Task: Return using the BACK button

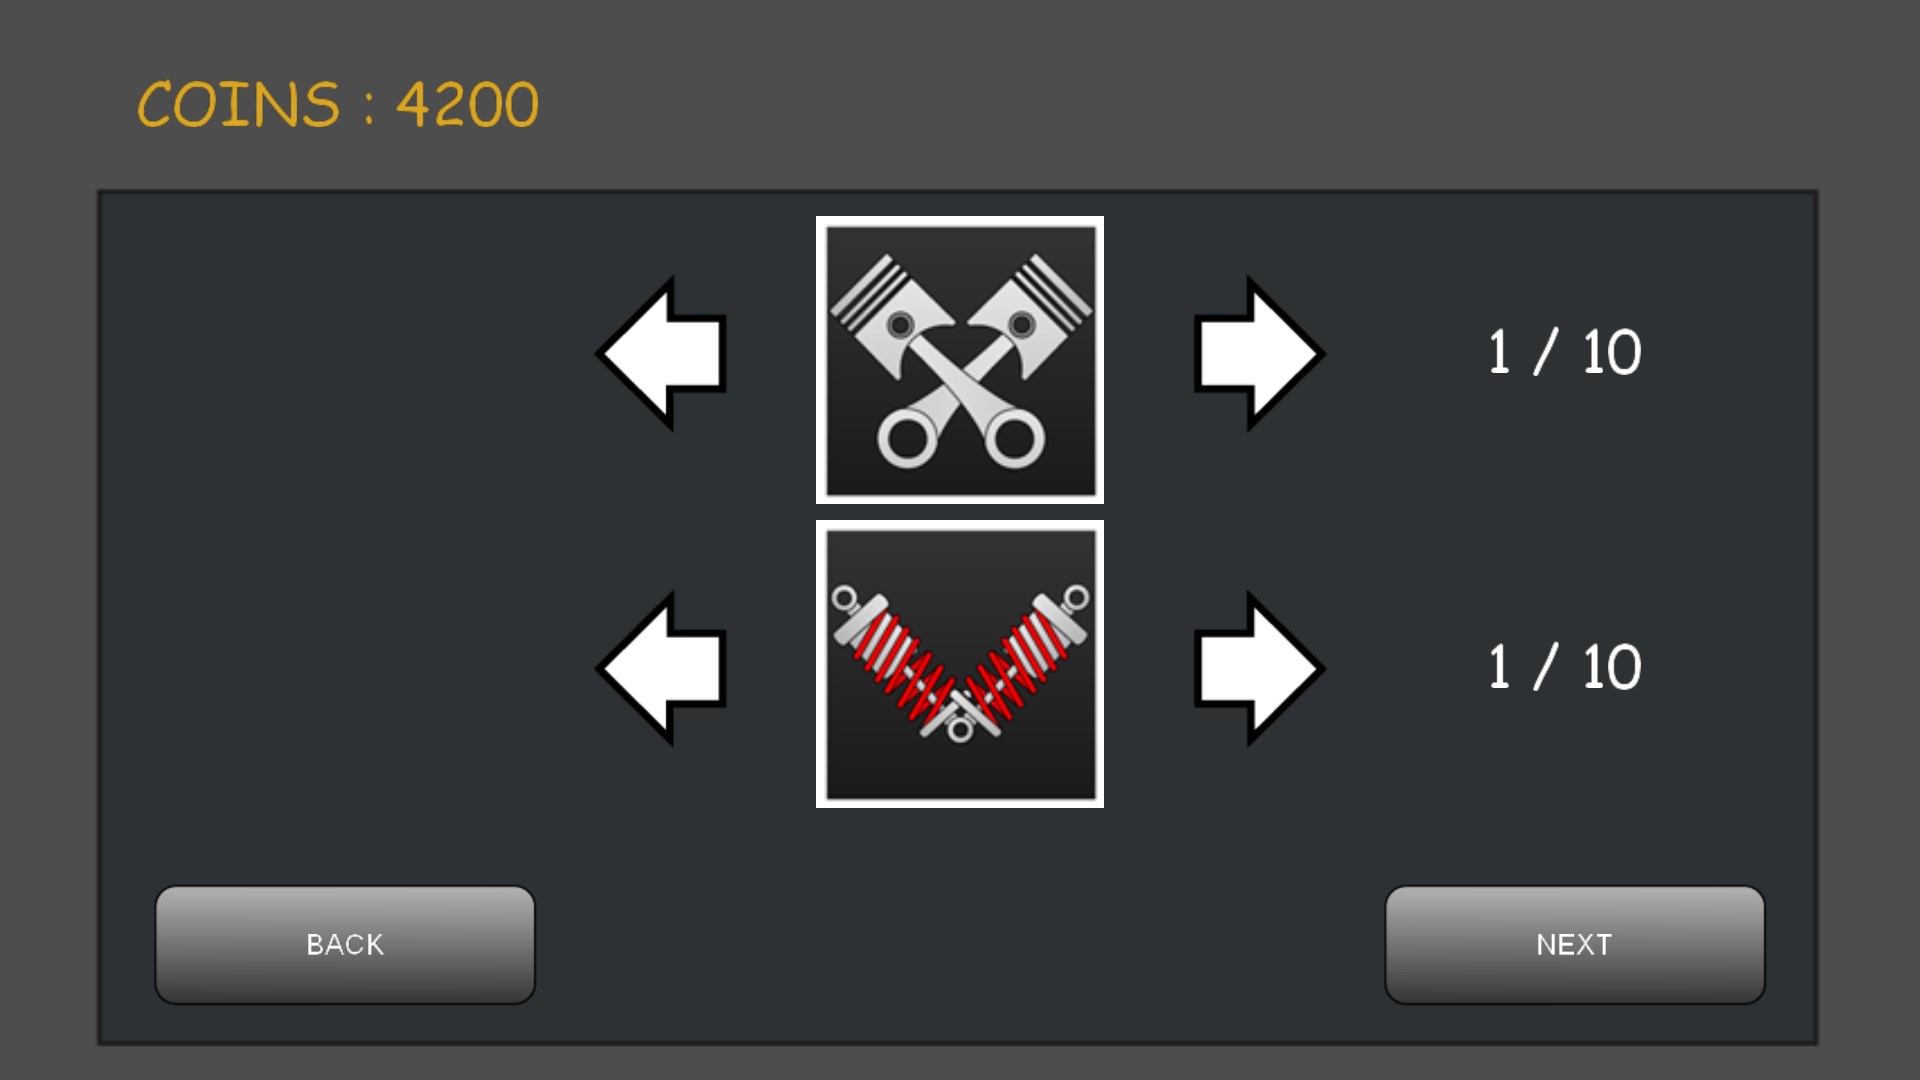Action: pos(345,945)
